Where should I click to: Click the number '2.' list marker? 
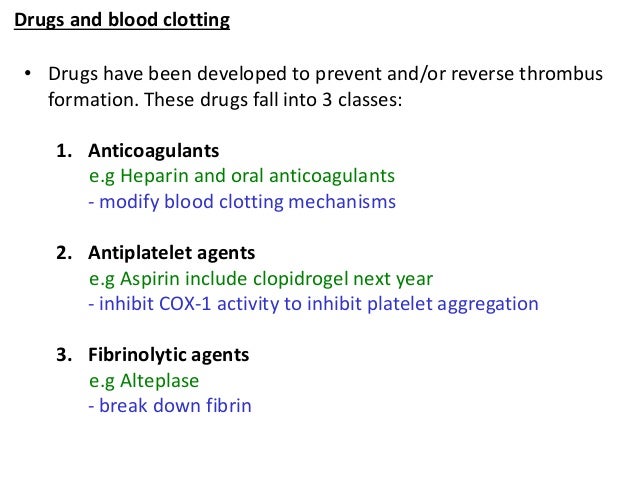coord(64,253)
